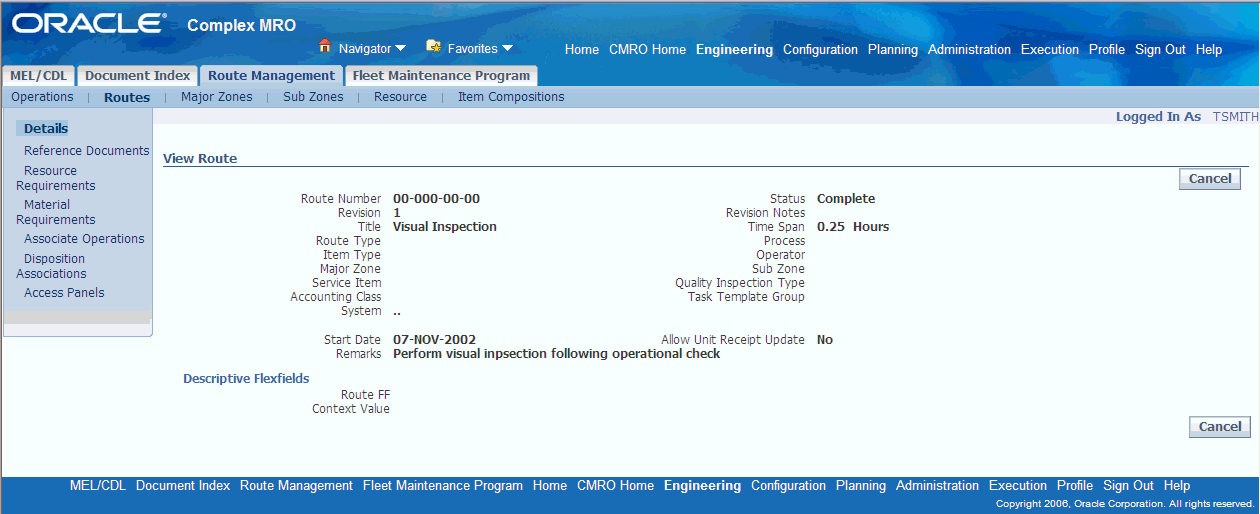Open the MEL/CDL tab
The image size is (1260, 514).
pyautogui.click(x=38, y=76)
